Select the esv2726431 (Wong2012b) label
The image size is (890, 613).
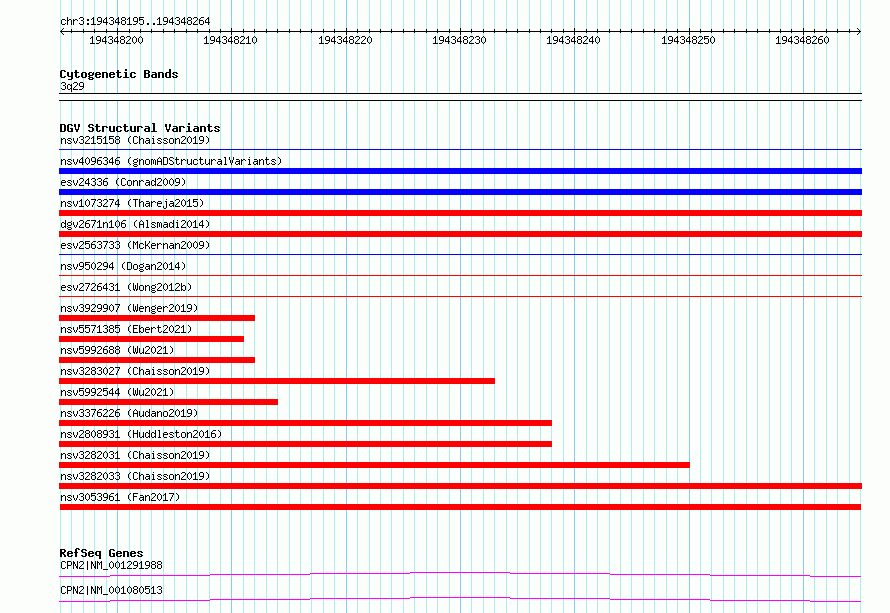coord(126,287)
